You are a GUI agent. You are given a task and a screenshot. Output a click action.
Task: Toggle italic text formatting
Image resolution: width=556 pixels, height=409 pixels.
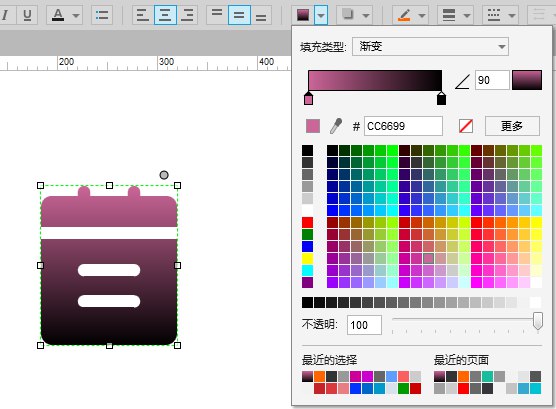point(6,15)
